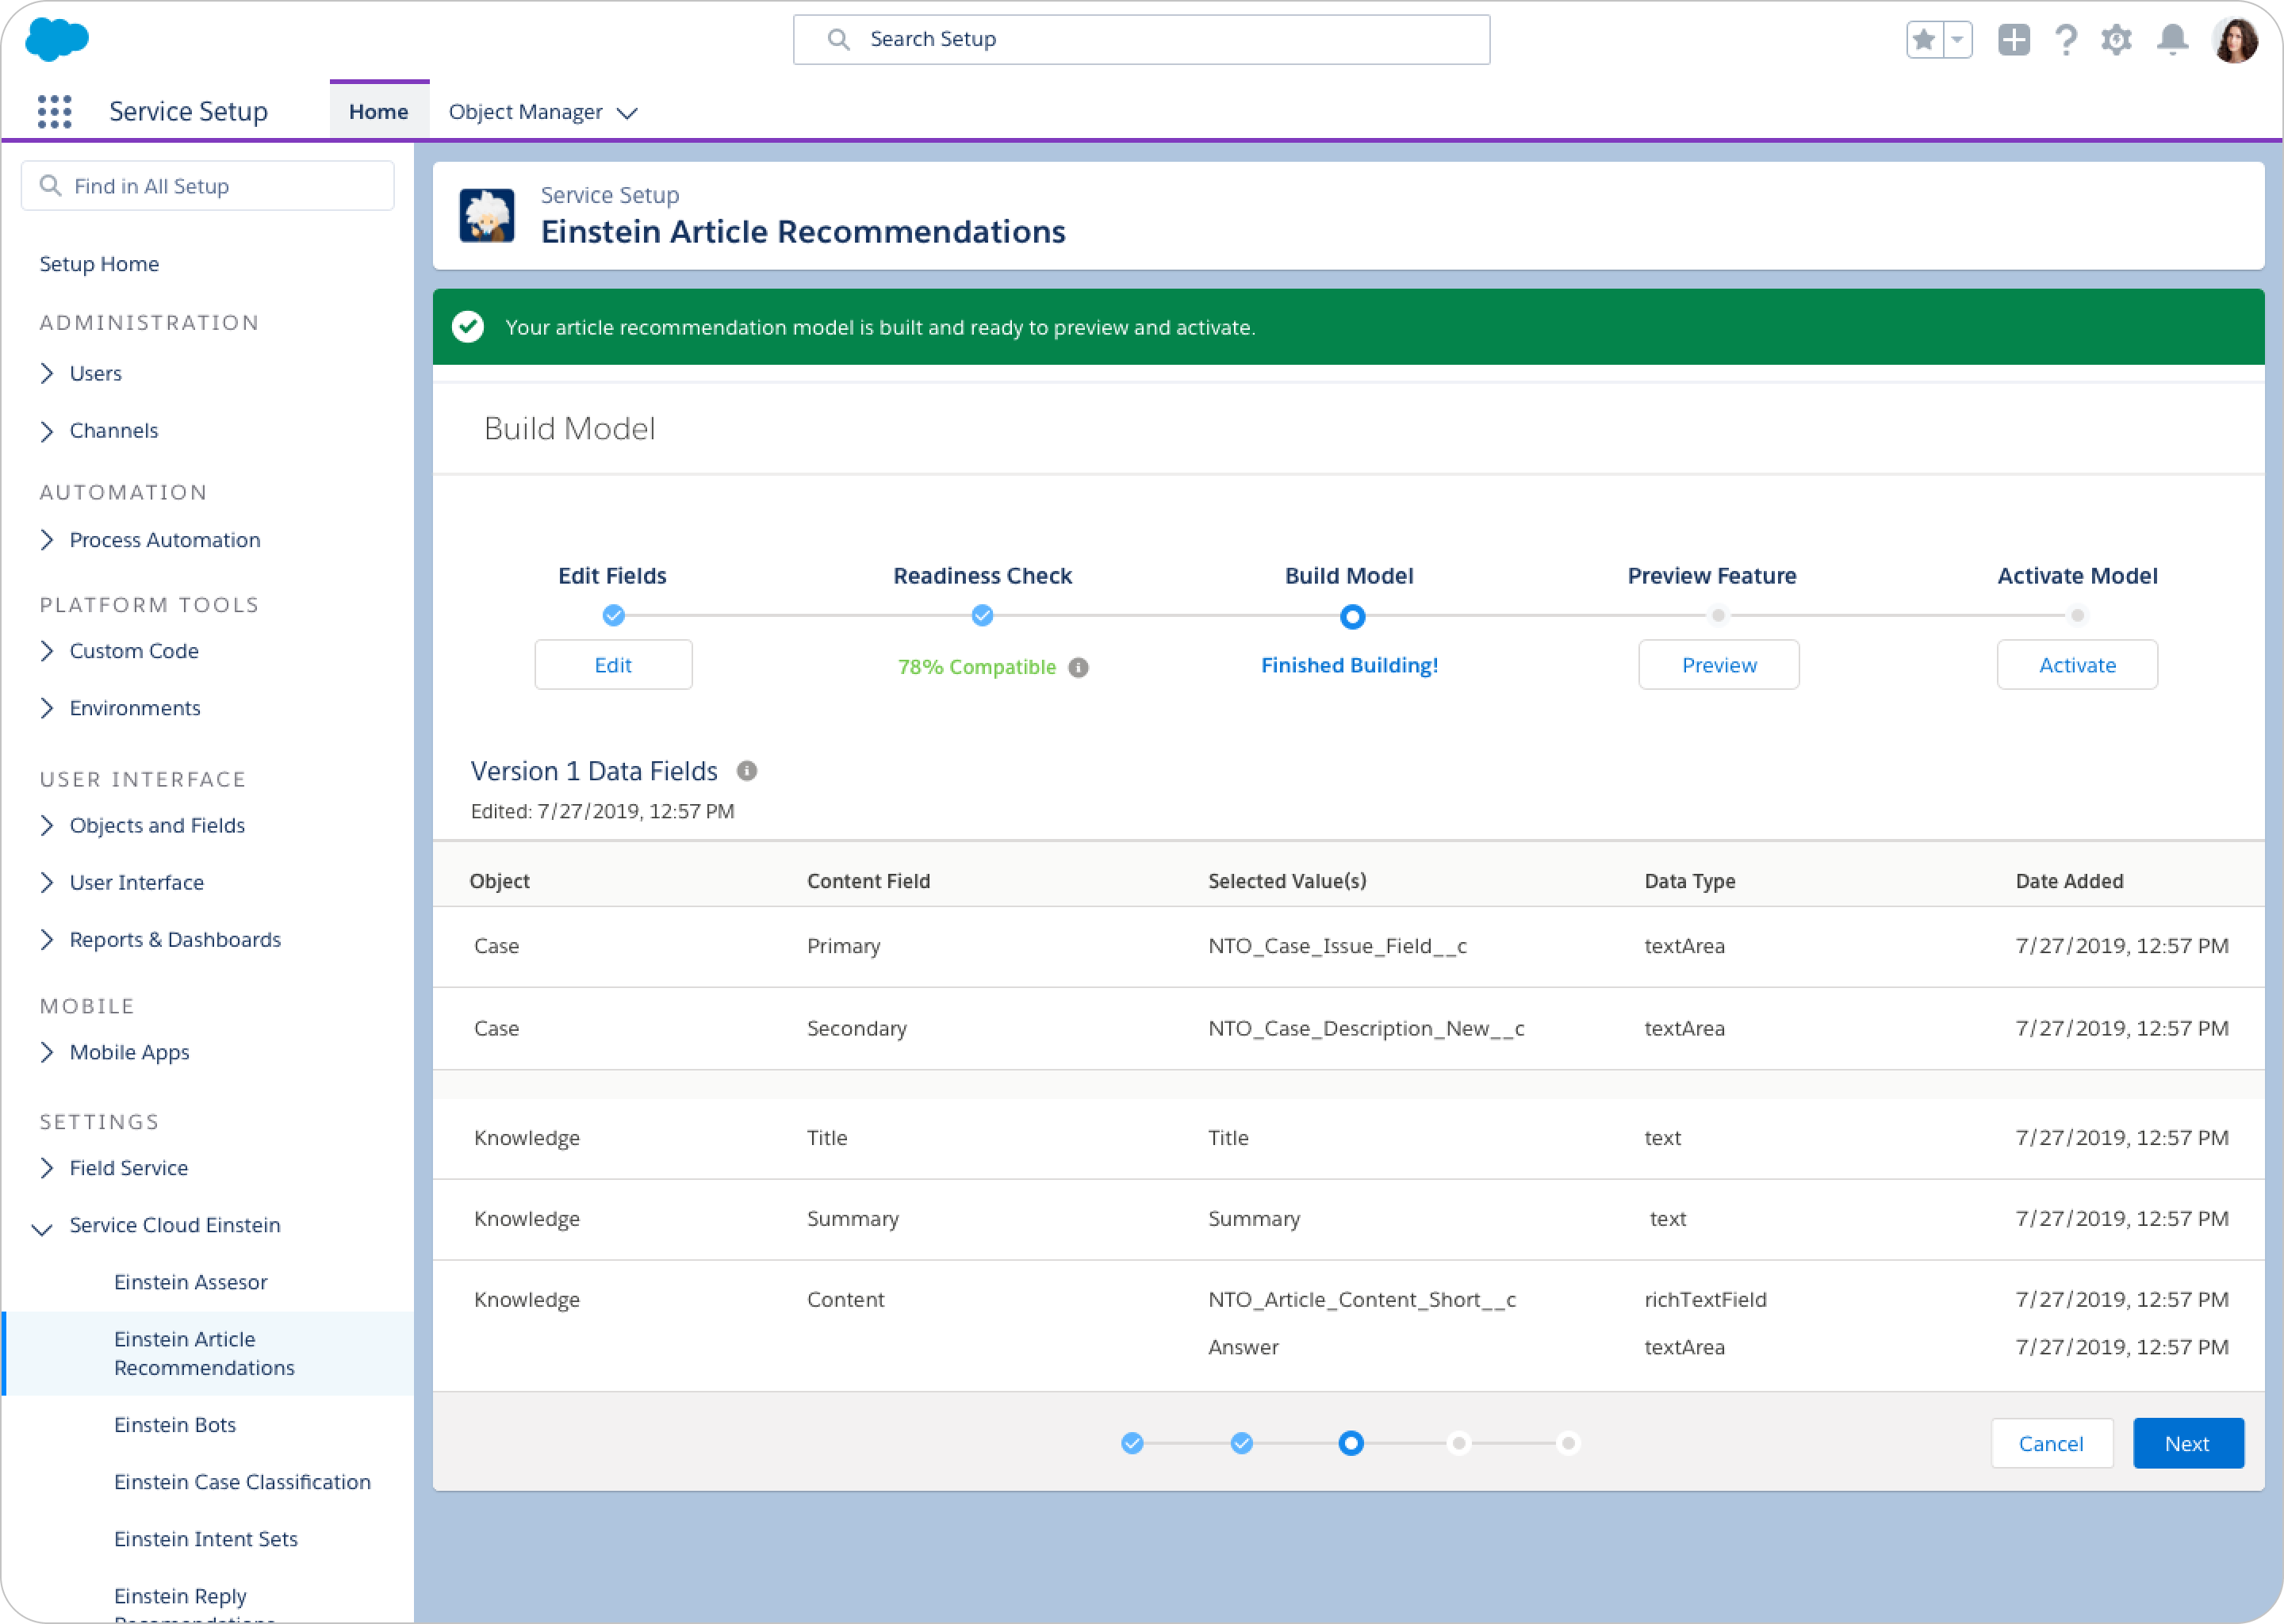Click the favorites star icon
The image size is (2284, 1624).
(1923, 40)
